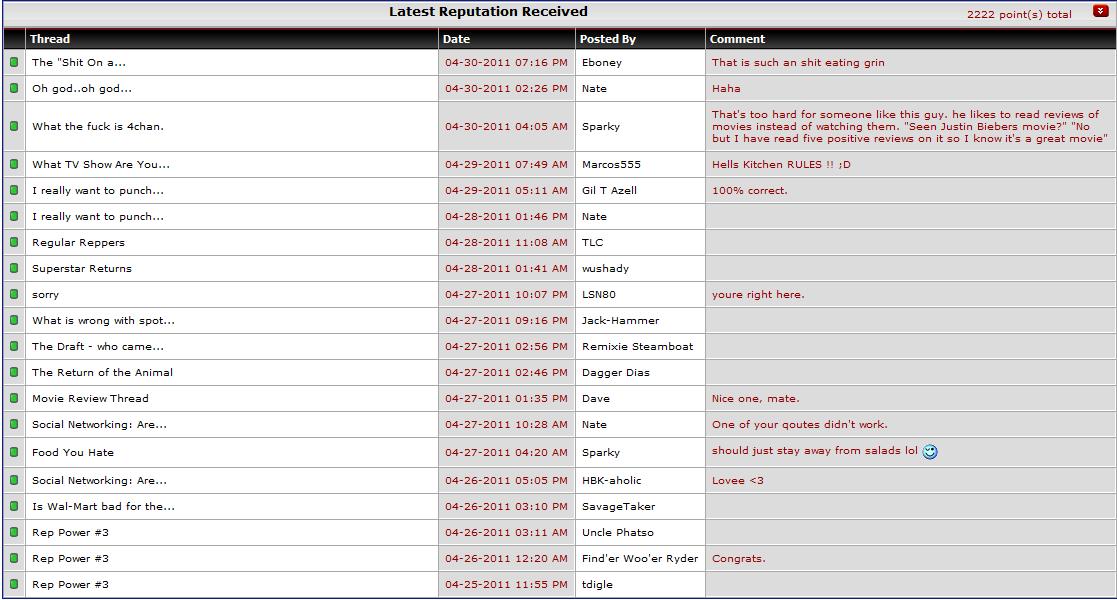The width and height of the screenshot is (1117, 600).
Task: Select poster name 'Remixie Steamboat'
Action: click(638, 346)
